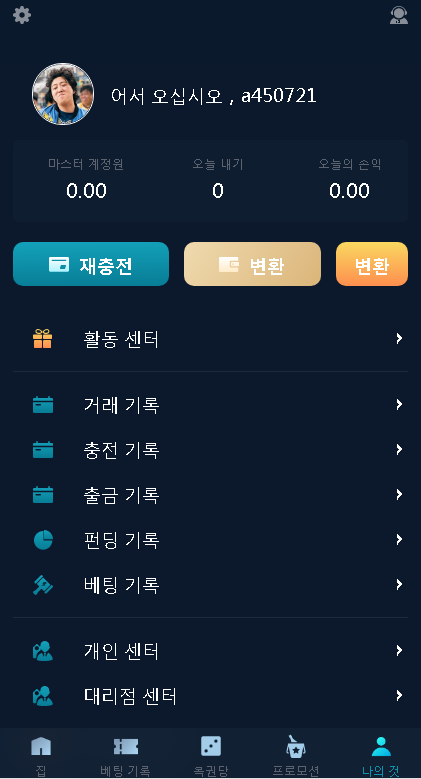Click the agent icon beside 대리점 센터

43,696
